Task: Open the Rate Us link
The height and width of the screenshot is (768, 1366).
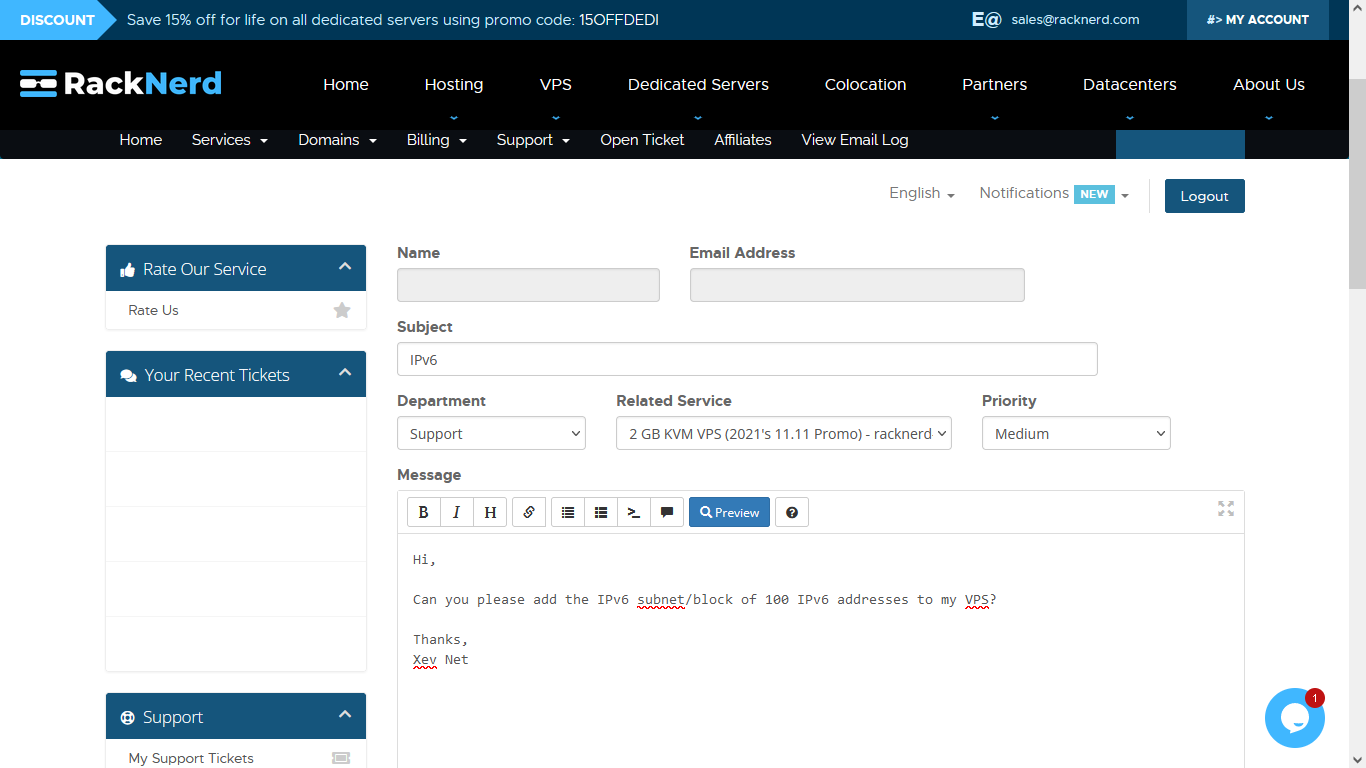Action: pos(154,310)
